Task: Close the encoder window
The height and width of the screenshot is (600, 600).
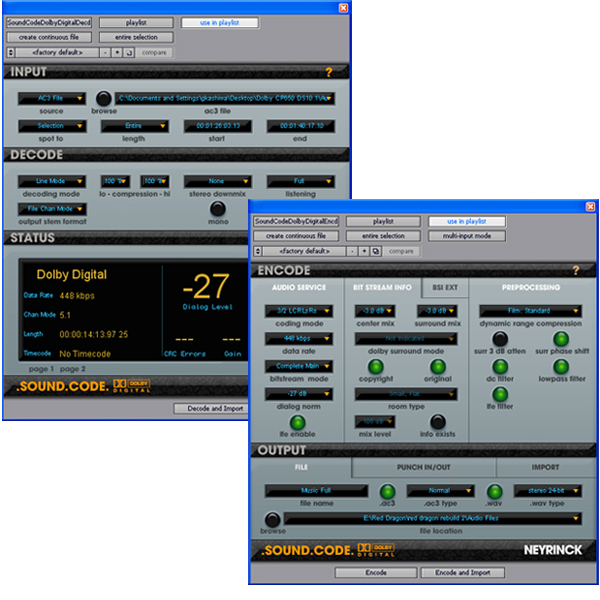Action: [590, 207]
